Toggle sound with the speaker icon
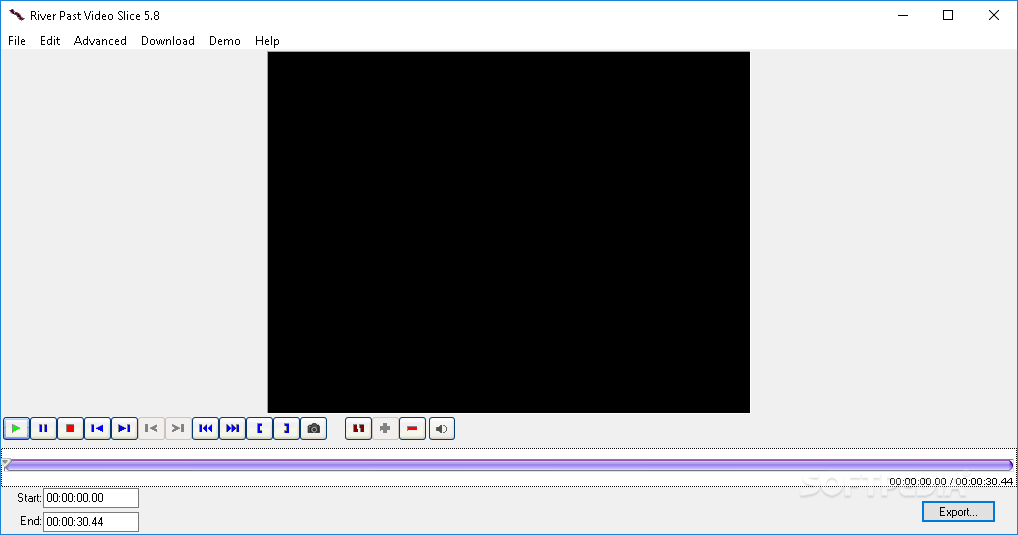 tap(441, 429)
